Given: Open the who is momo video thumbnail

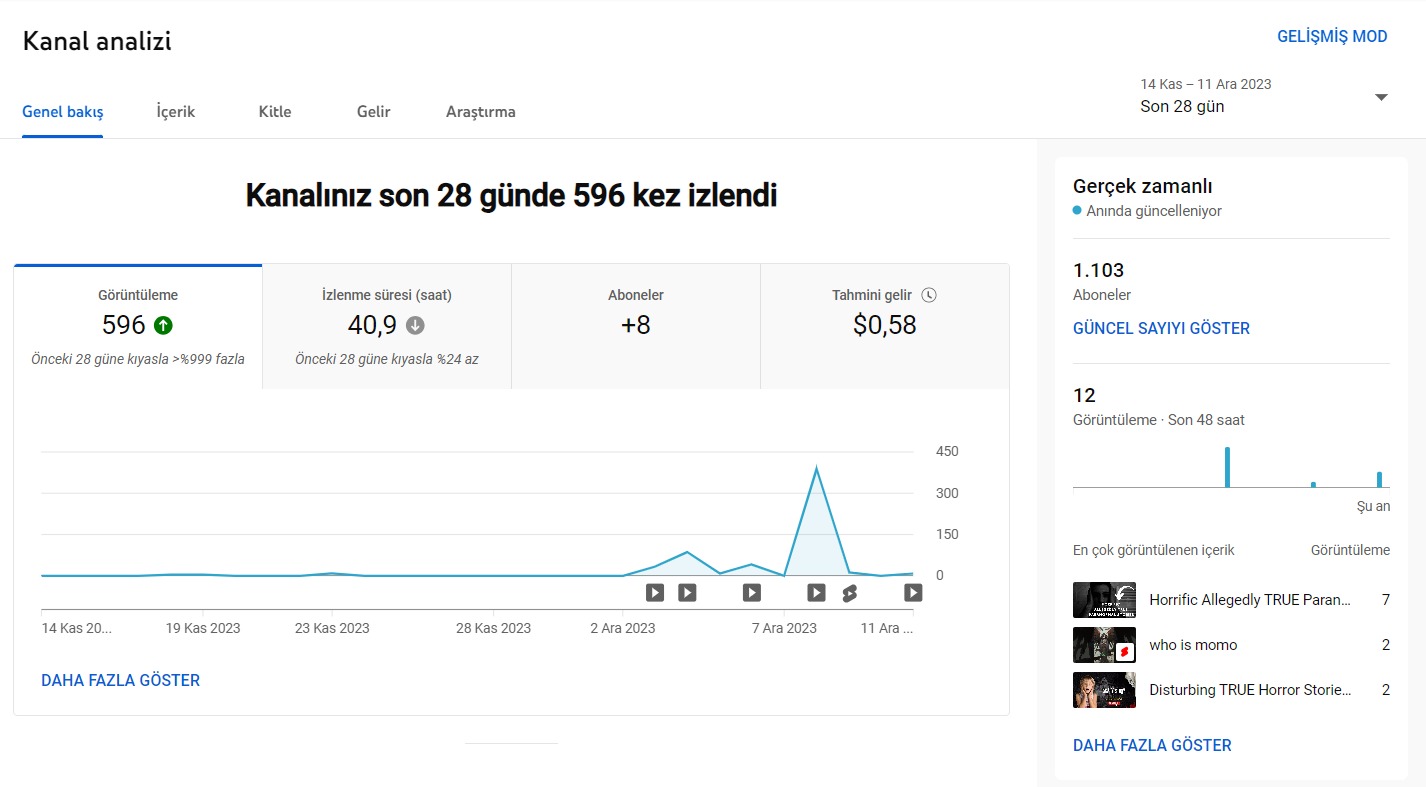Looking at the screenshot, I should click(x=1104, y=645).
